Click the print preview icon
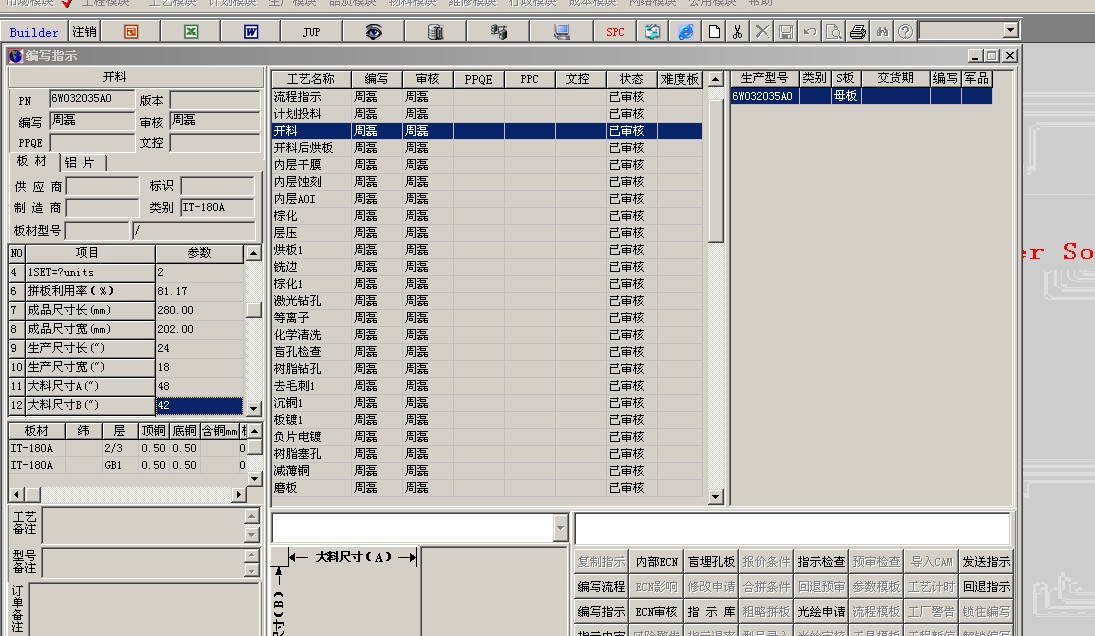 [x=833, y=32]
